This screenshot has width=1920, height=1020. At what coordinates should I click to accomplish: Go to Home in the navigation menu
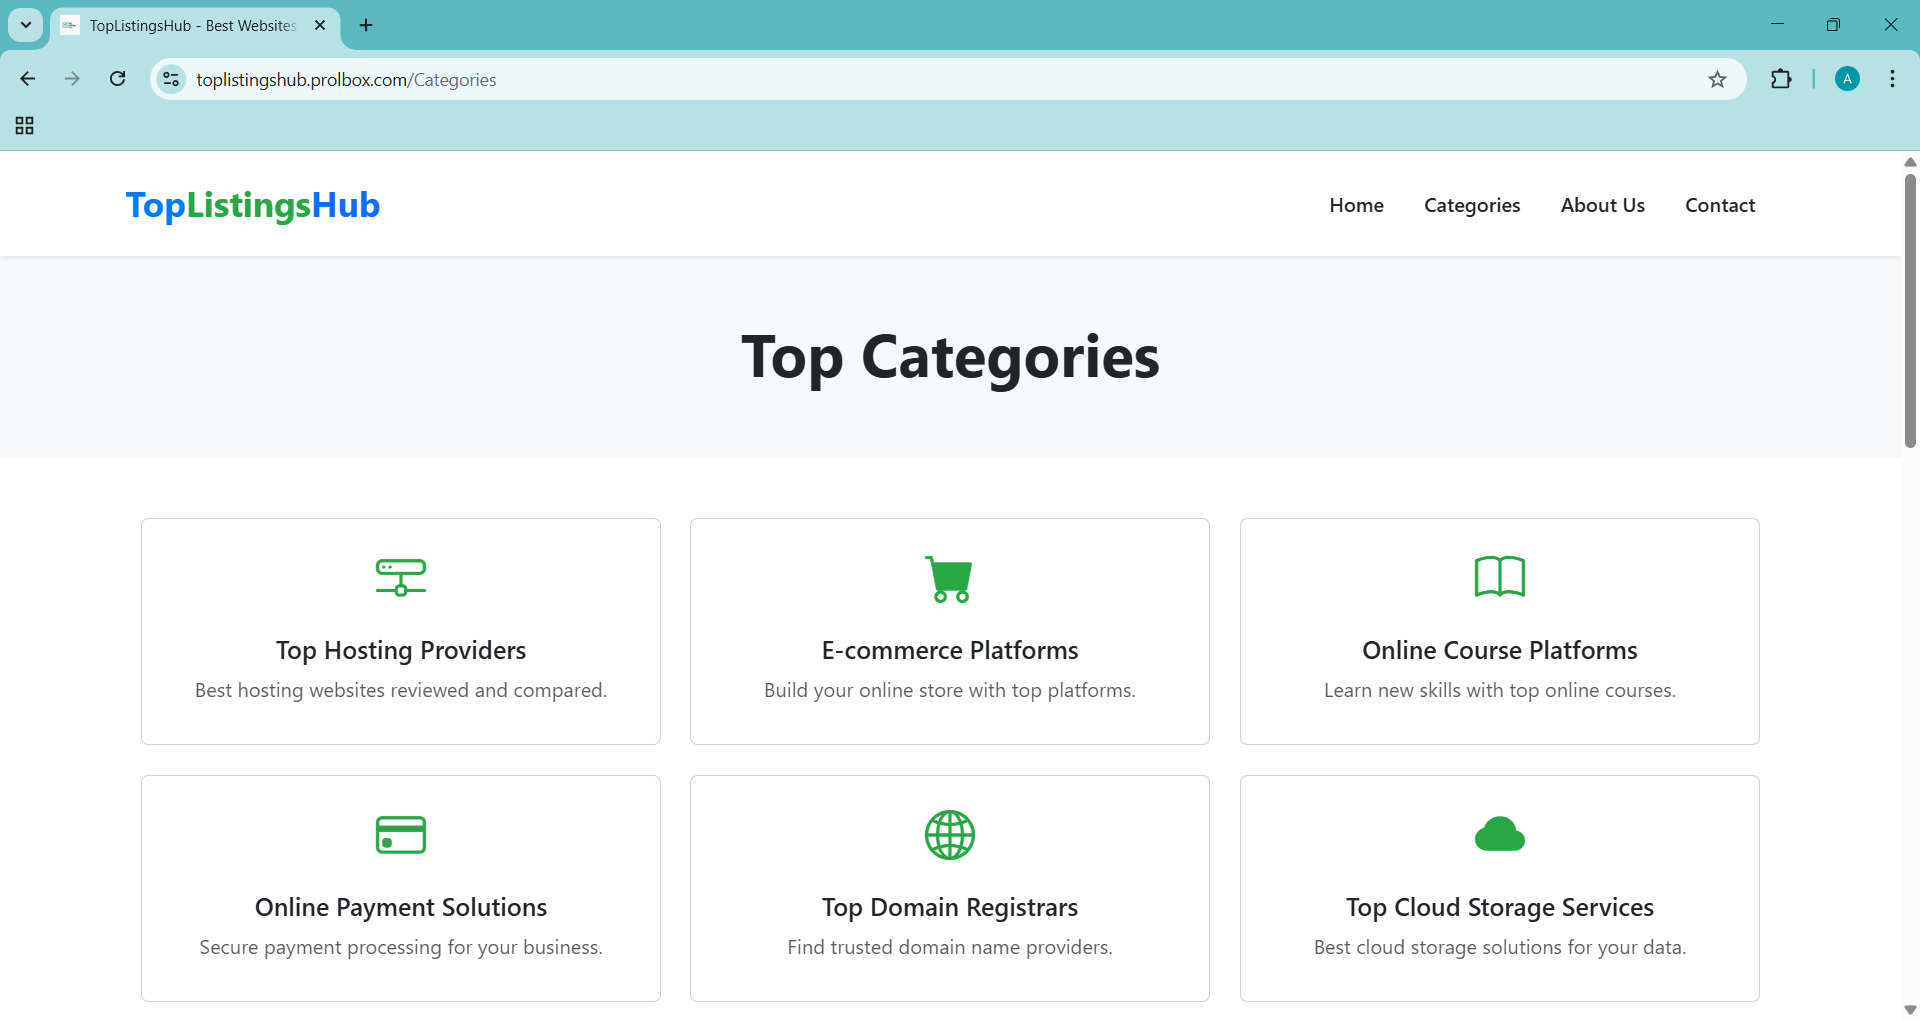tap(1356, 205)
